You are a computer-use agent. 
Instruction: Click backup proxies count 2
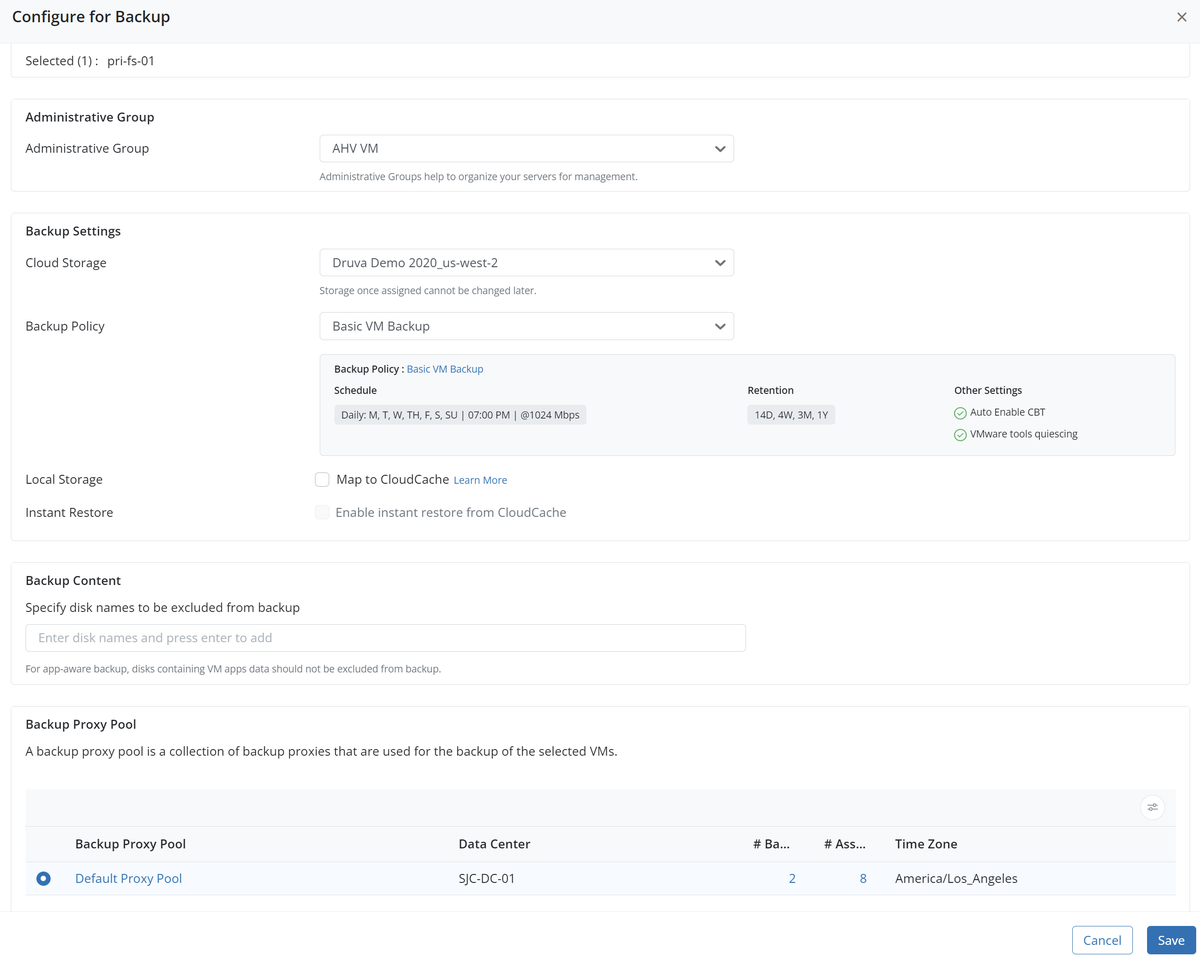(x=792, y=879)
